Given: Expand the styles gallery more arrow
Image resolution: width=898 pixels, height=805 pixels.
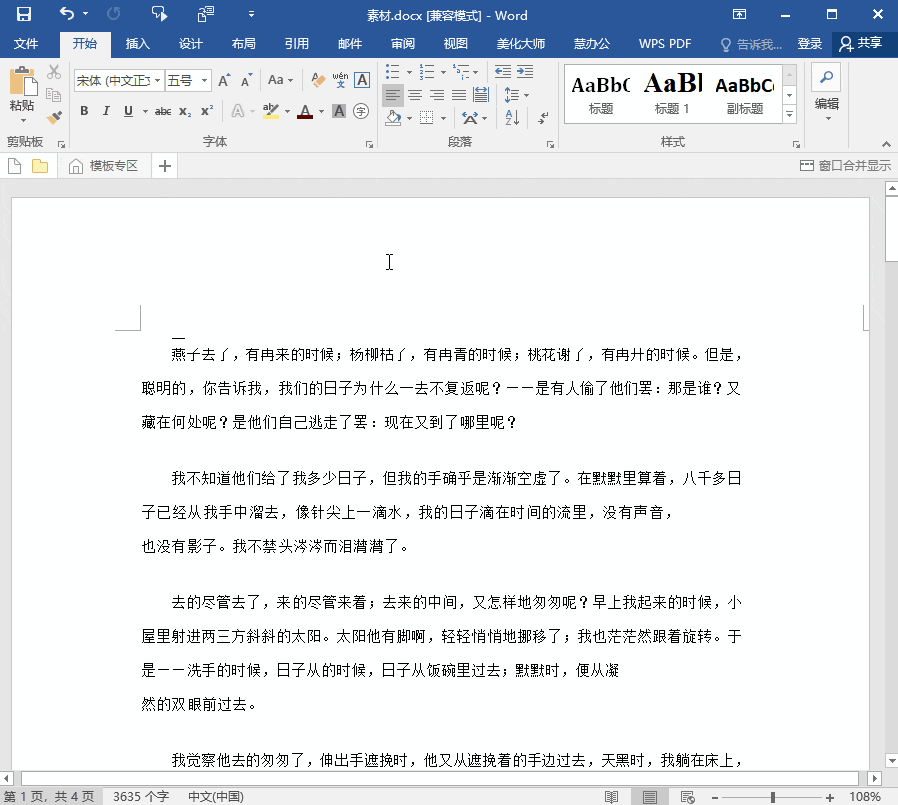Looking at the screenshot, I should click(x=790, y=115).
